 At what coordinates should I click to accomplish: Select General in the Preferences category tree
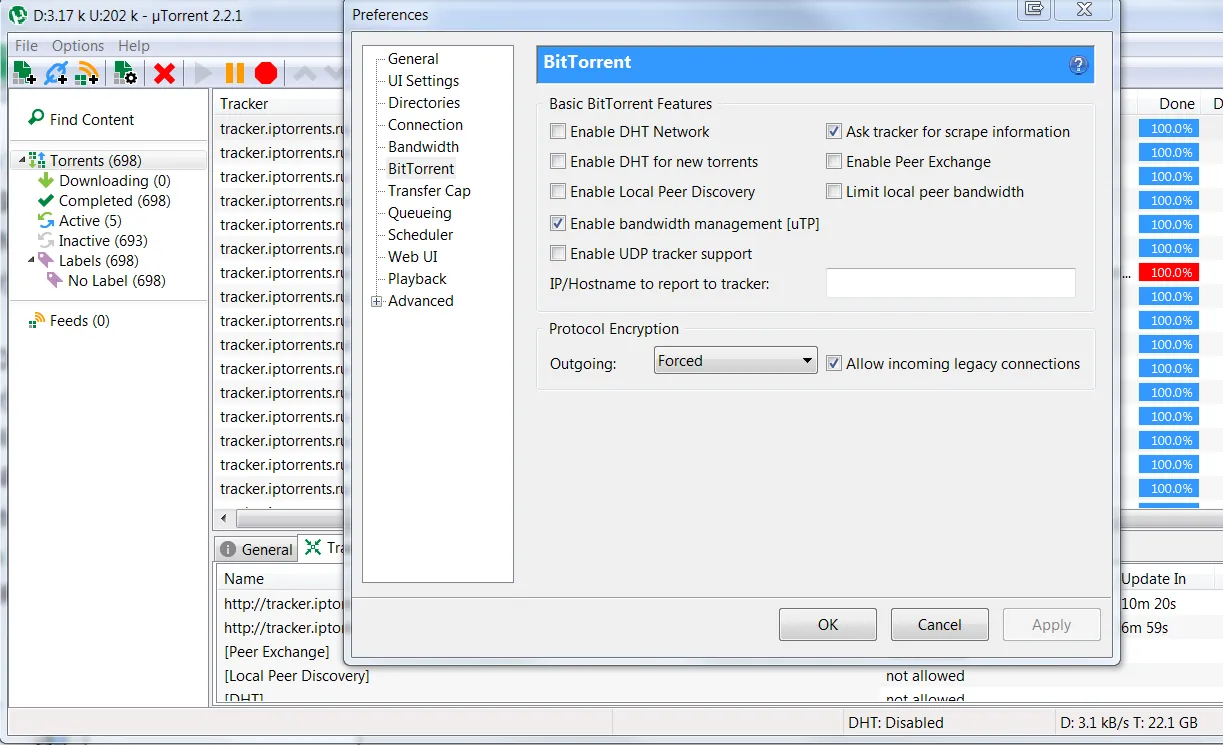[x=413, y=59]
